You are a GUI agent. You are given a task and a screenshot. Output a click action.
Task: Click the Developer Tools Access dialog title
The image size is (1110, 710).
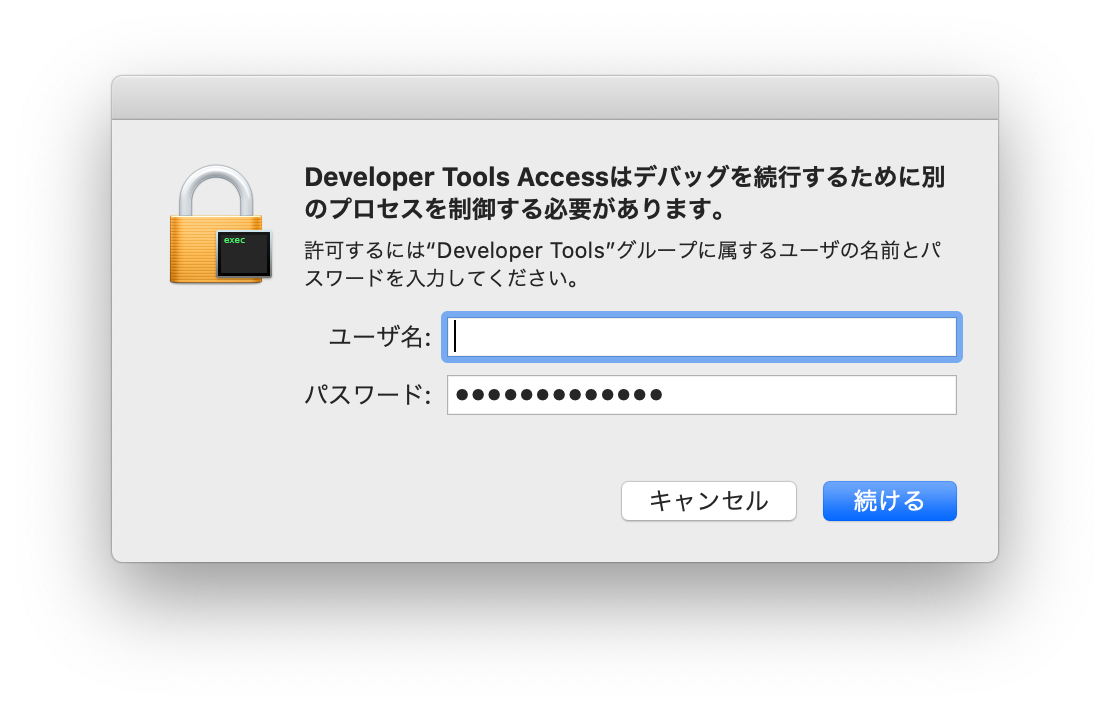pyautogui.click(x=625, y=195)
